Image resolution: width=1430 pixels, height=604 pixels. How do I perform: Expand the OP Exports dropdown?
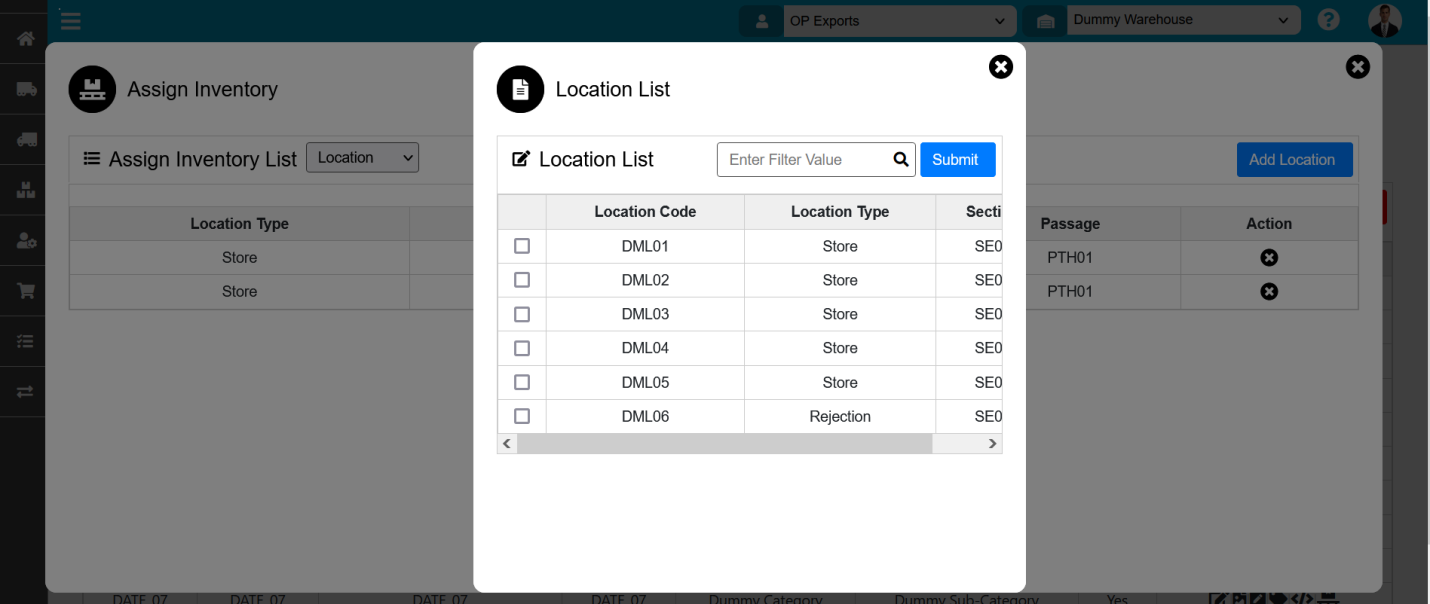[x=899, y=21]
